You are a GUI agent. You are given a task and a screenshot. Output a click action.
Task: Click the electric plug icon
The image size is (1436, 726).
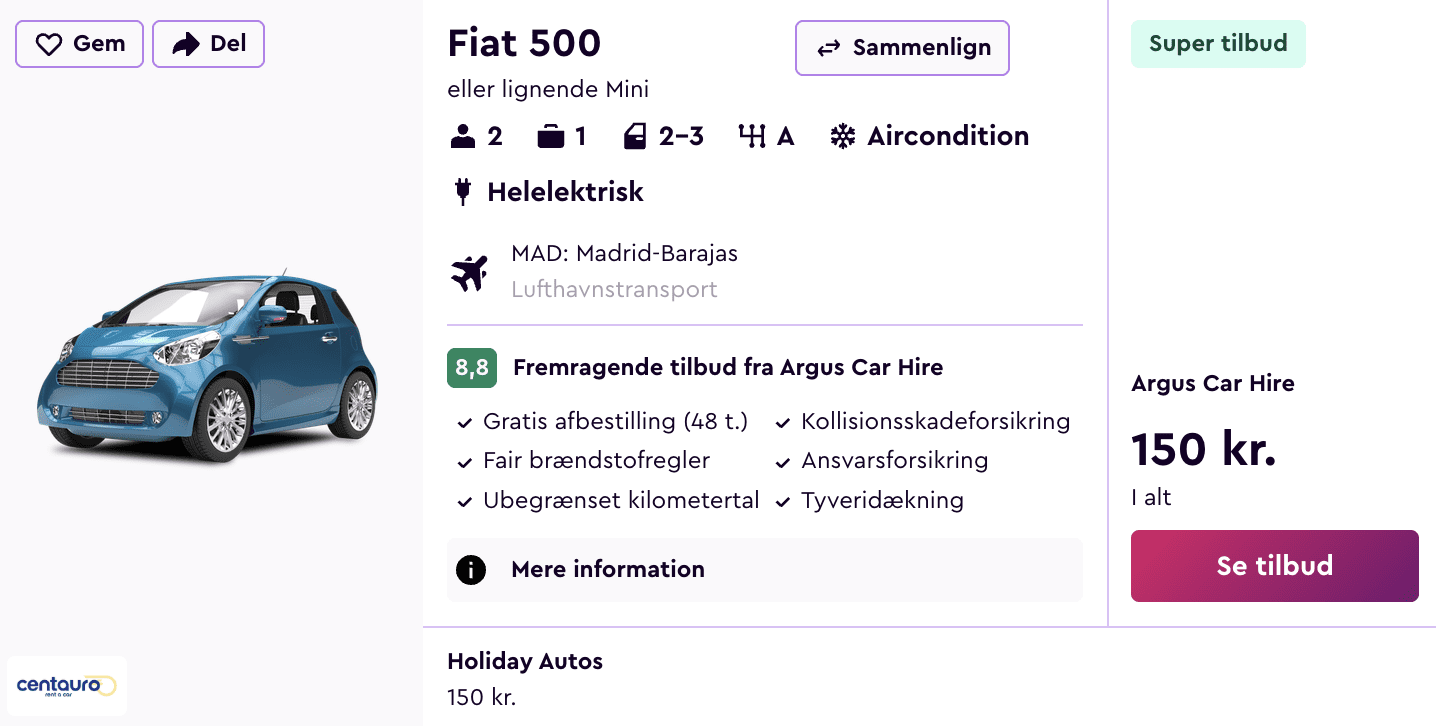(x=462, y=191)
